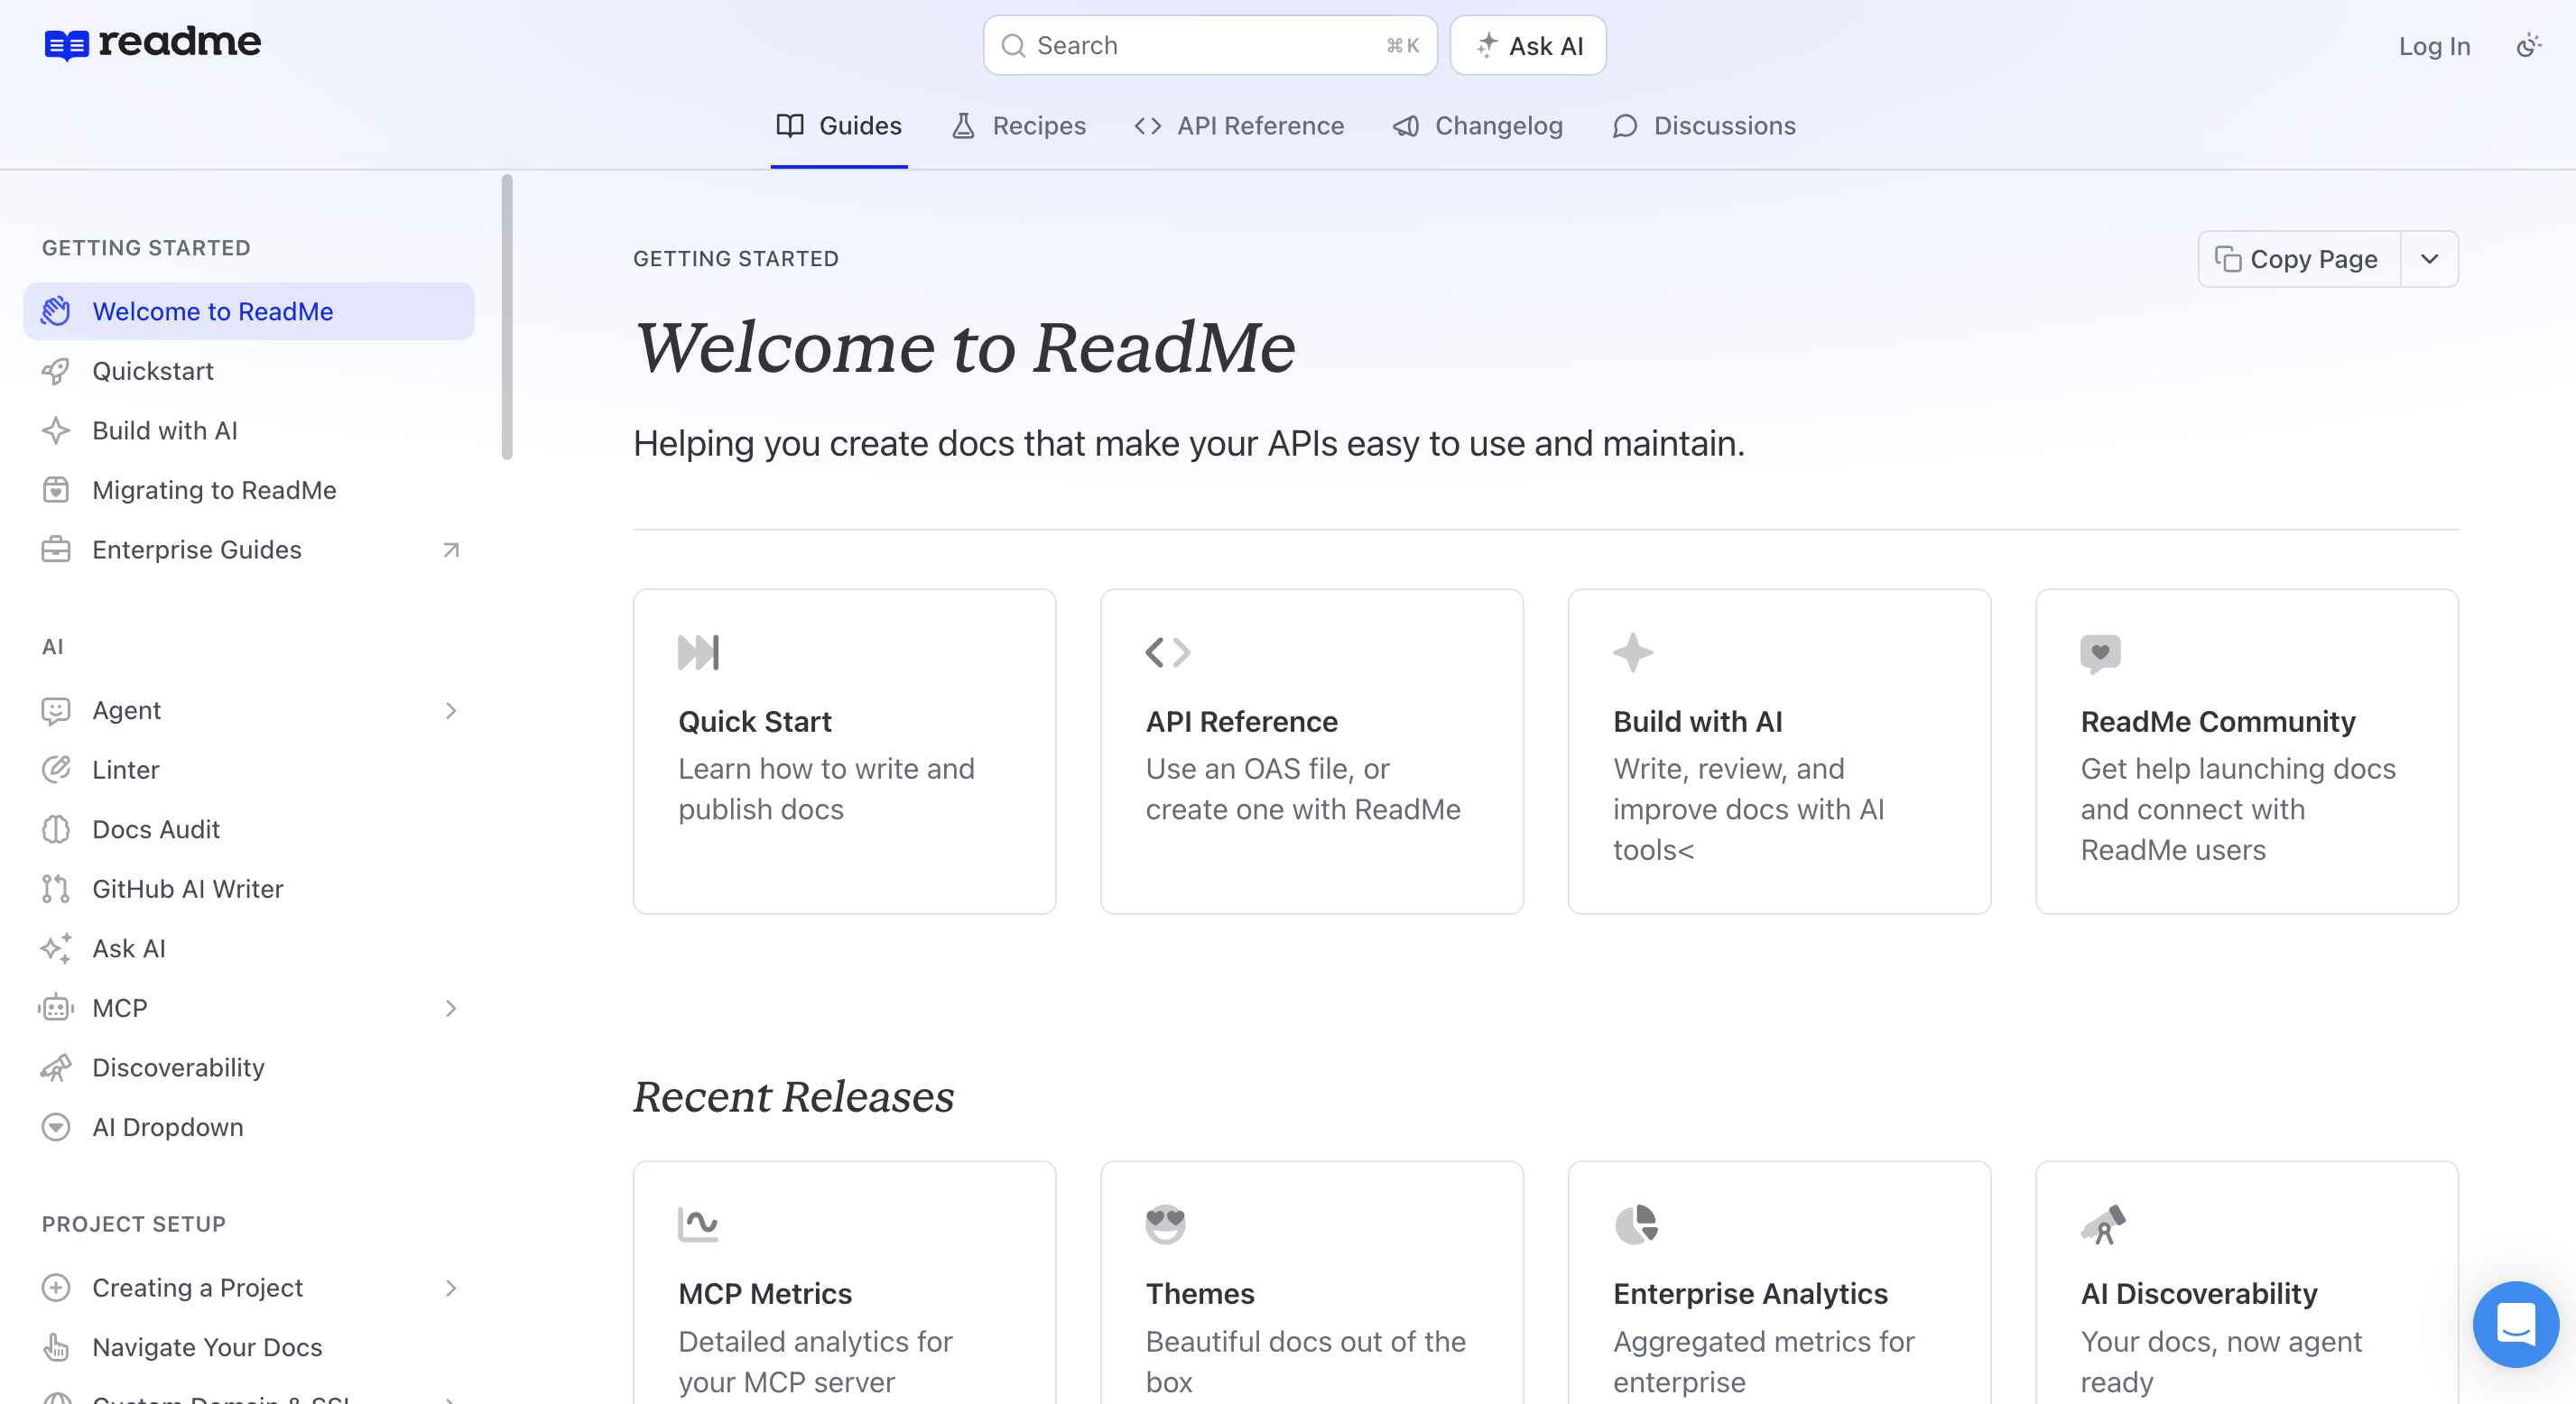The height and width of the screenshot is (1404, 2576).
Task: Click the ReadMe logo
Action: point(152,43)
